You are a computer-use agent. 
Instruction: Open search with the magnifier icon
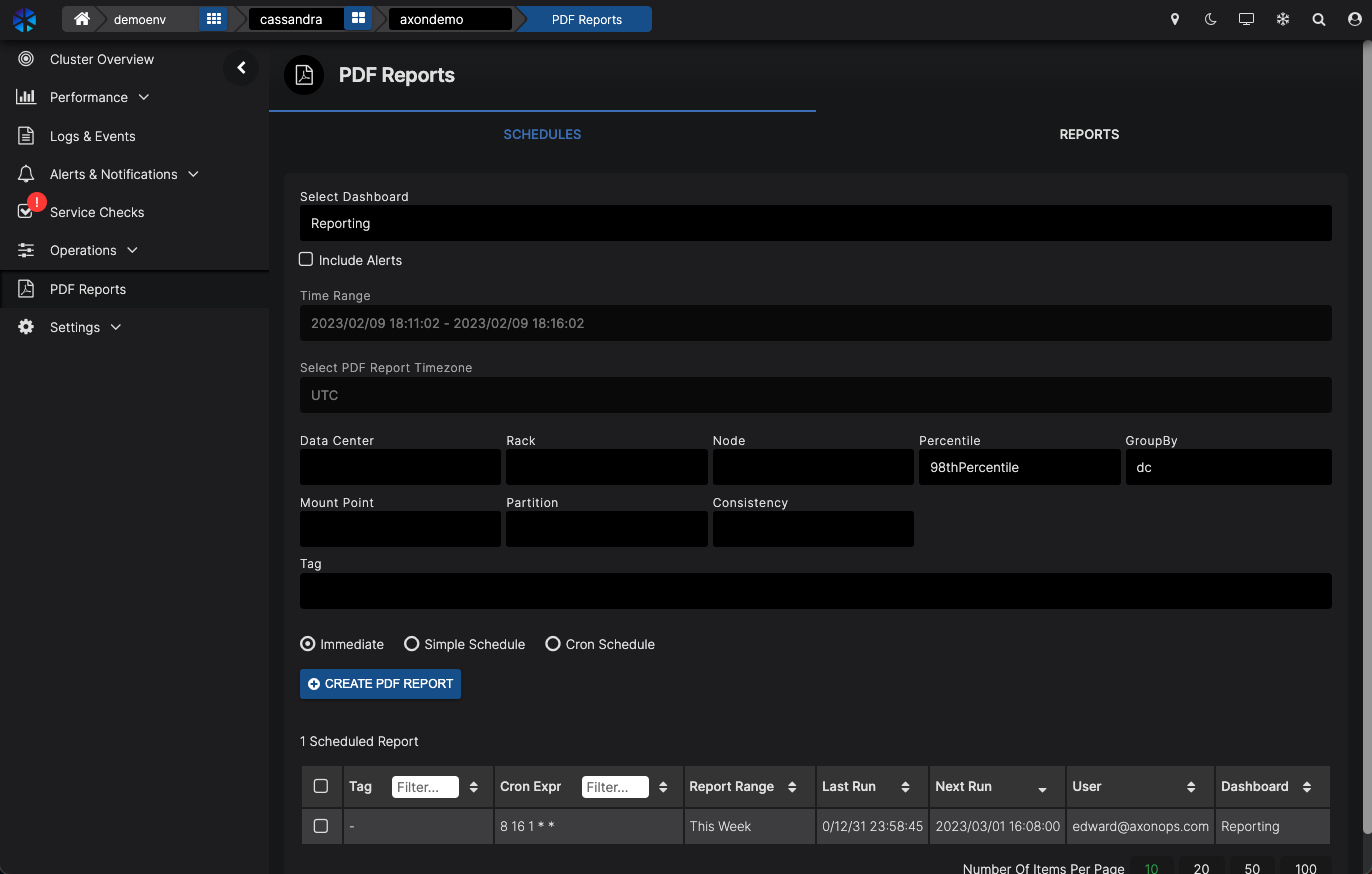(x=1319, y=19)
